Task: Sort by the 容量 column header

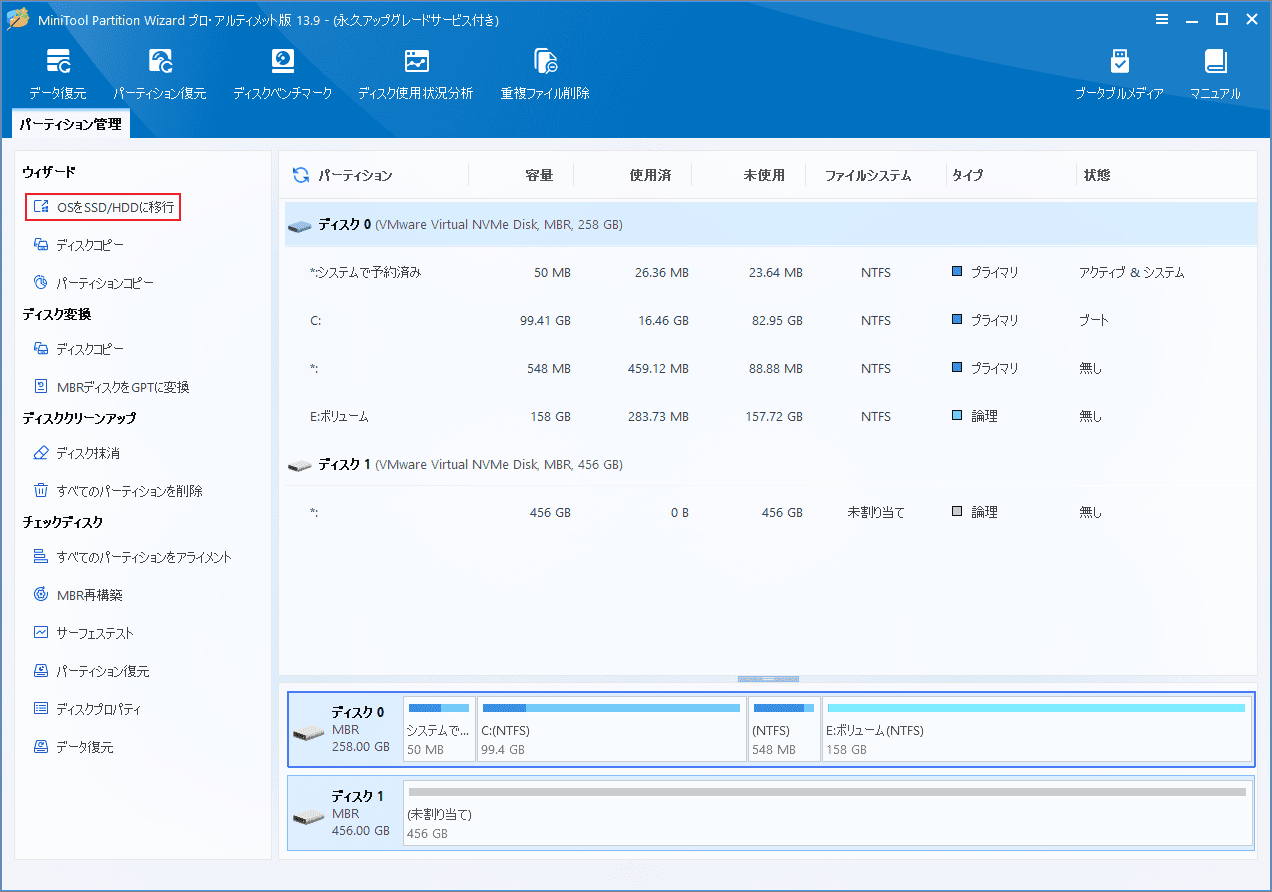Action: click(x=539, y=175)
